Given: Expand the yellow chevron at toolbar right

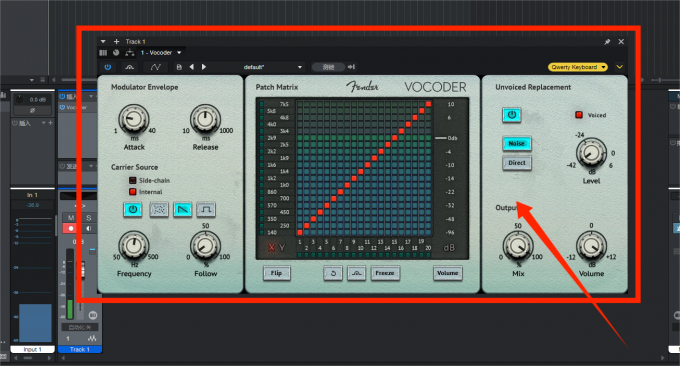Looking at the screenshot, I should point(620,67).
